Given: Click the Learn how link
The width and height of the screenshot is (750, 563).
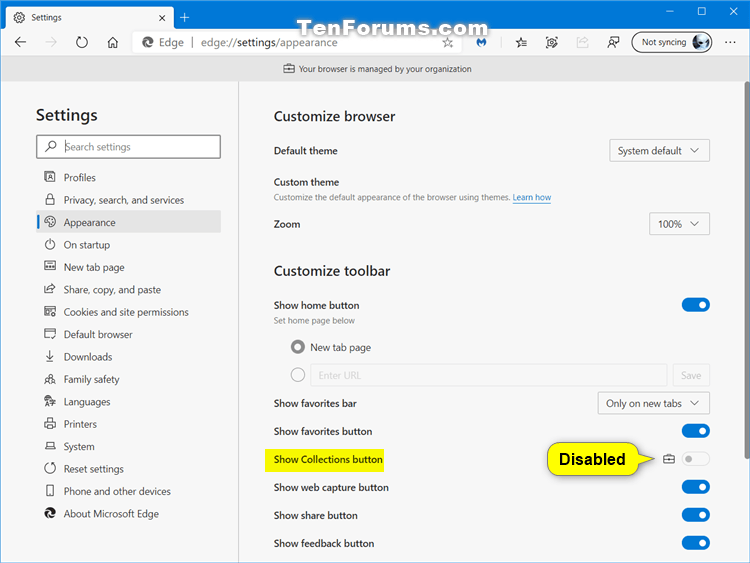Looking at the screenshot, I should pyautogui.click(x=531, y=197).
